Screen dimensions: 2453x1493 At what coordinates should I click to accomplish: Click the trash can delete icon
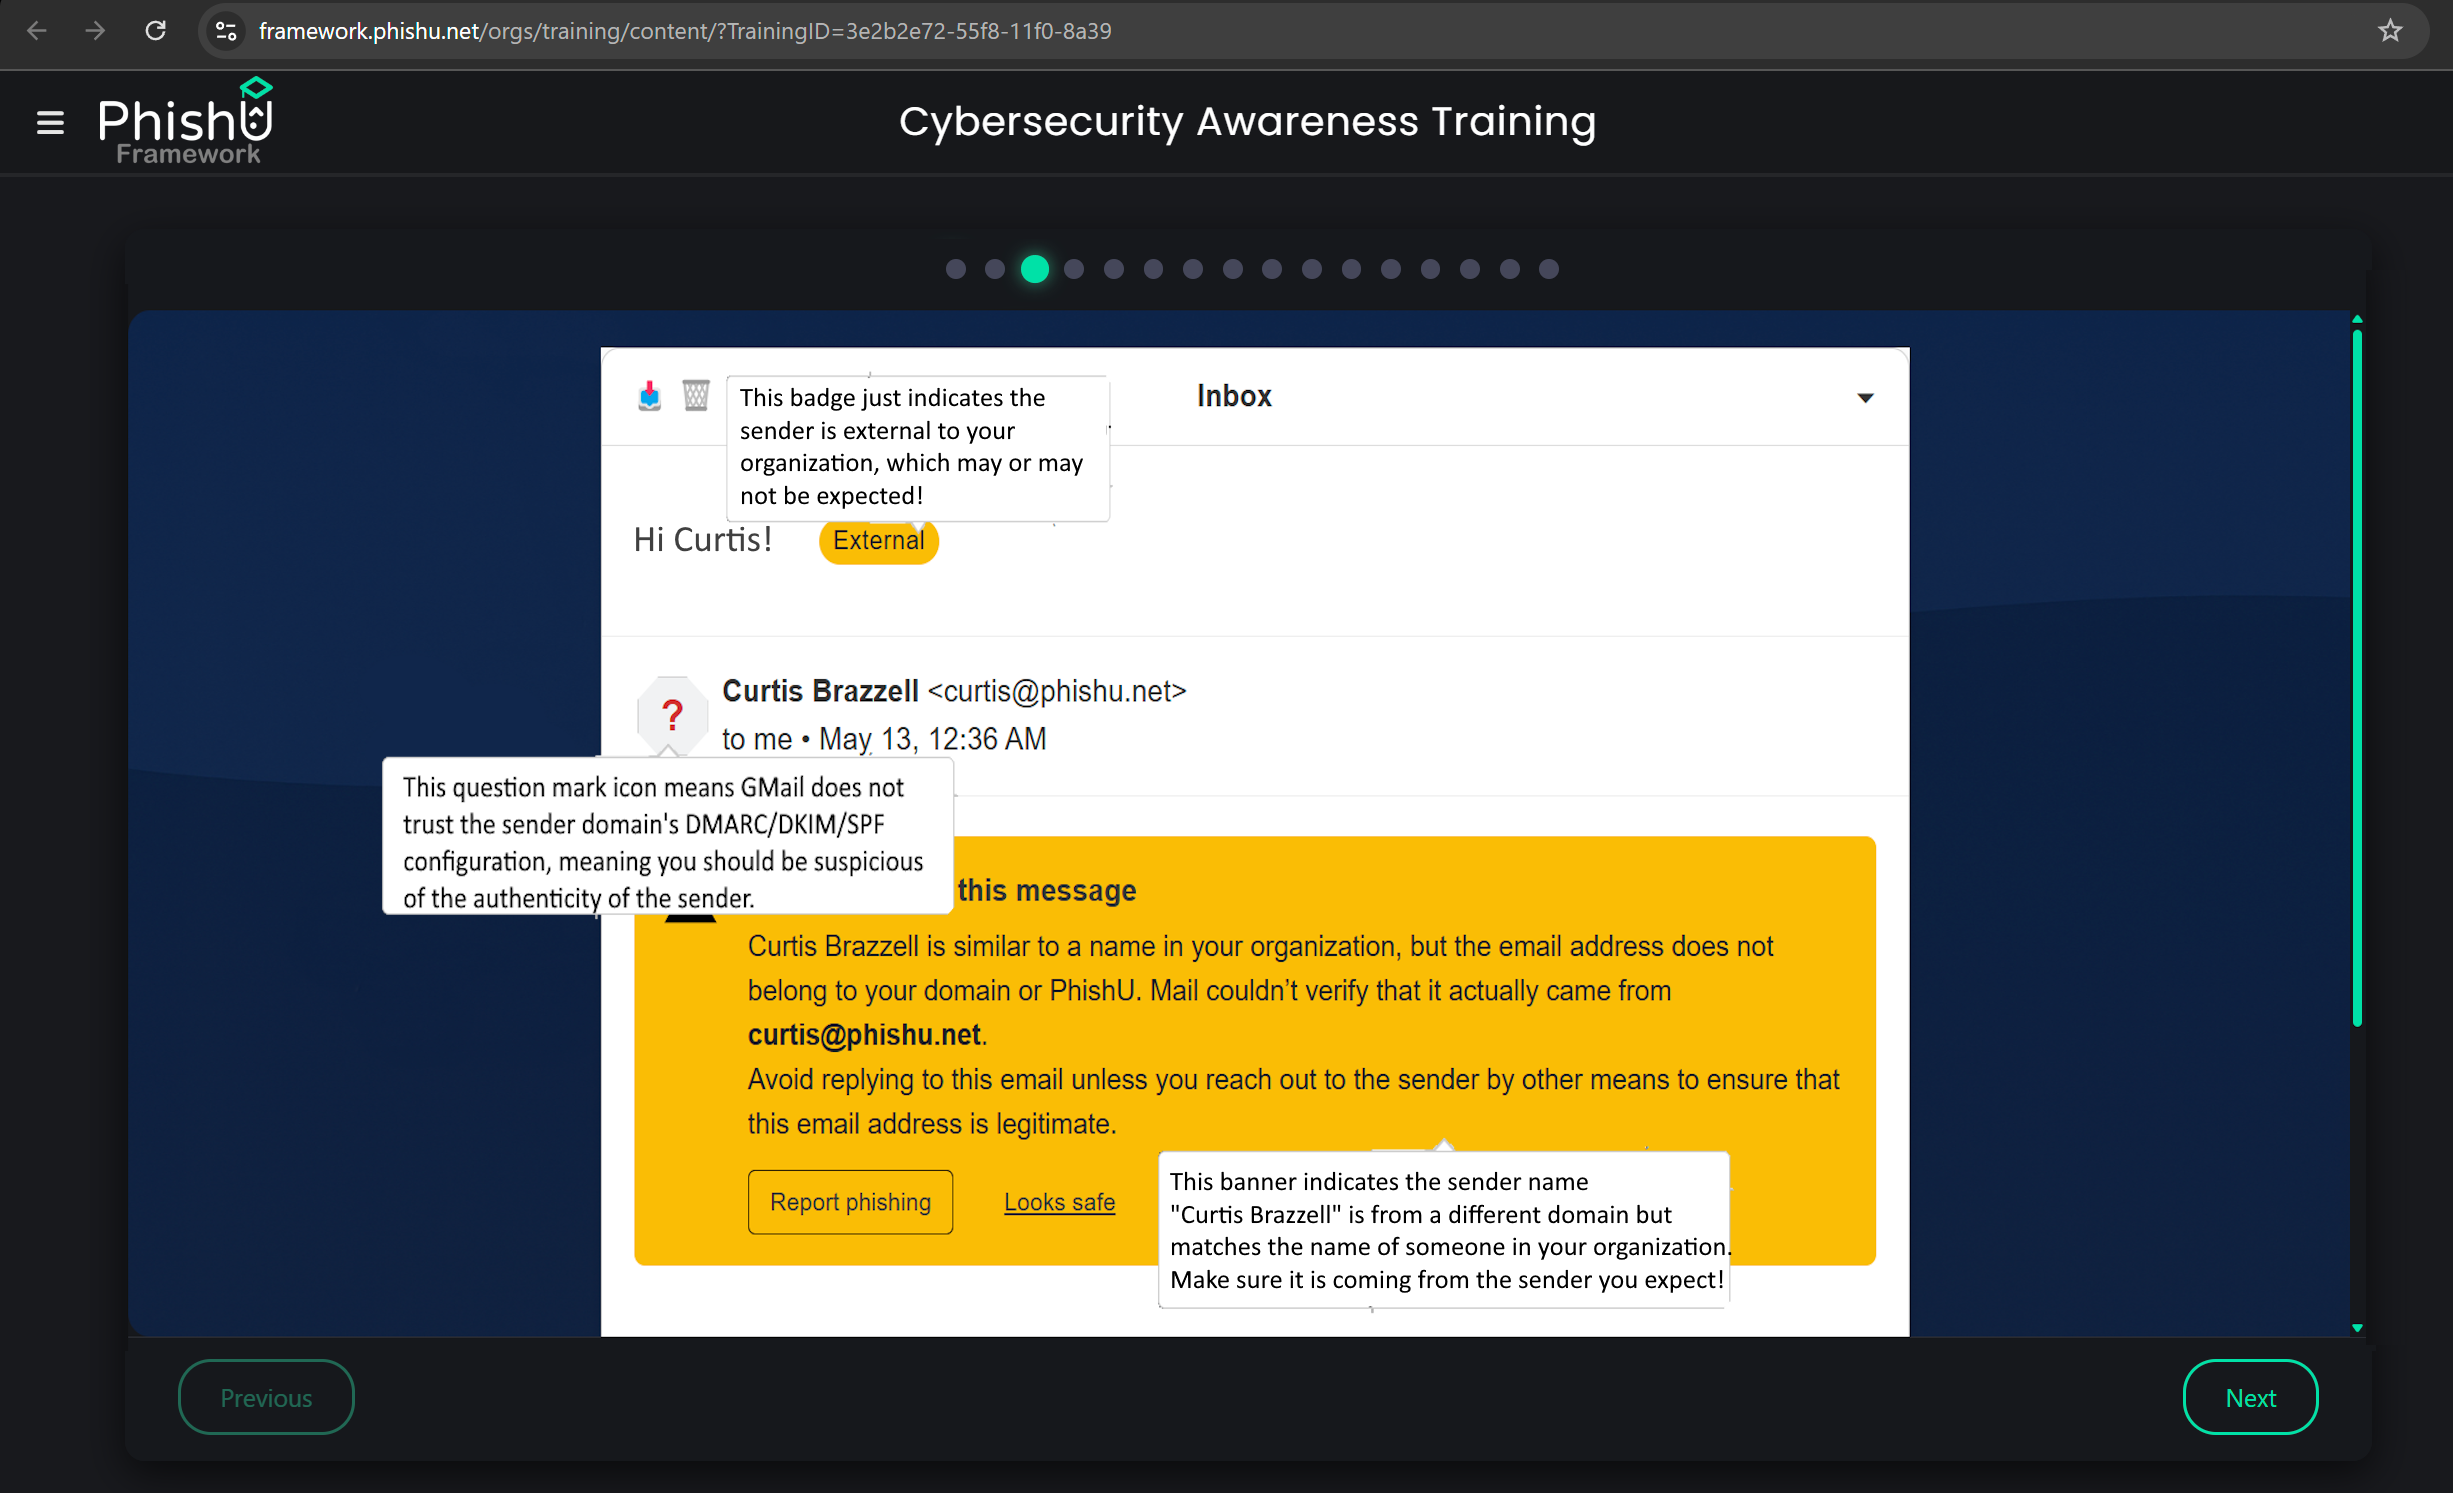pos(696,396)
